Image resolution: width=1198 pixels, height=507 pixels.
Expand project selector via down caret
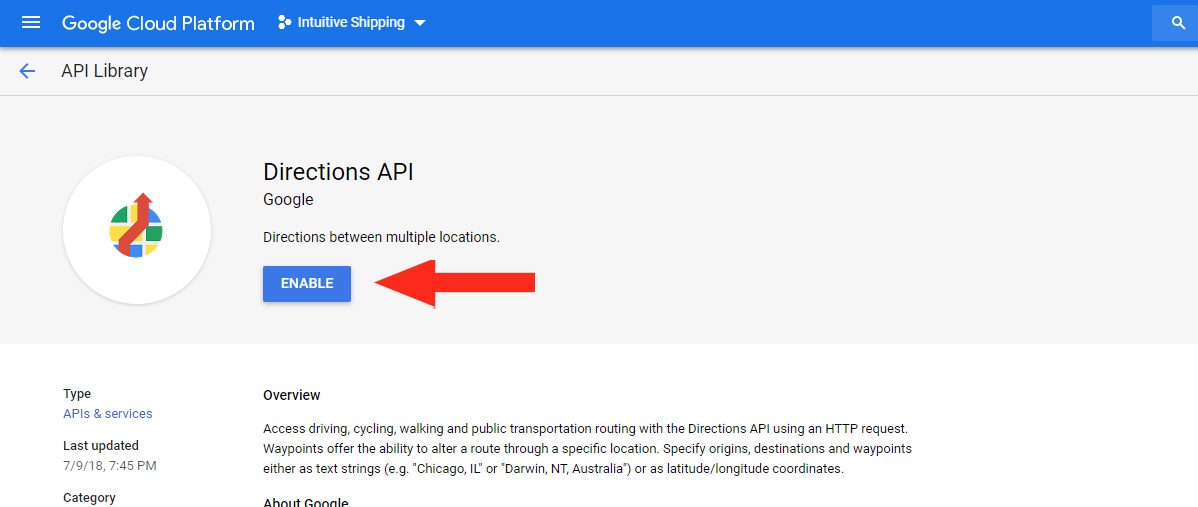(x=419, y=23)
